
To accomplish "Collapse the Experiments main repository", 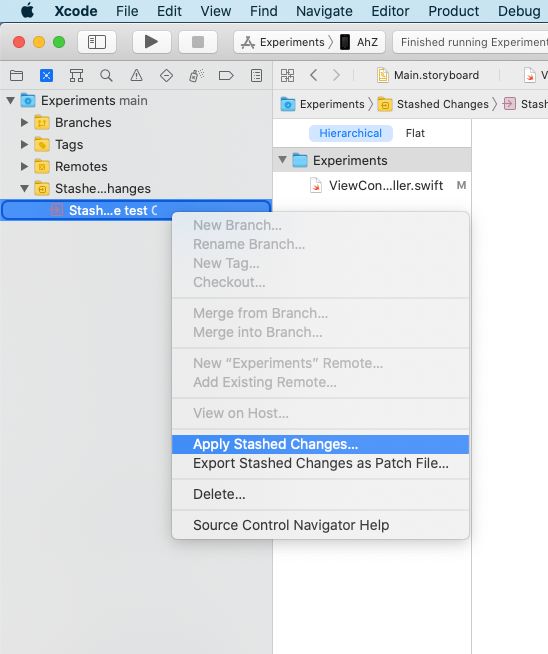I will click(x=11, y=101).
